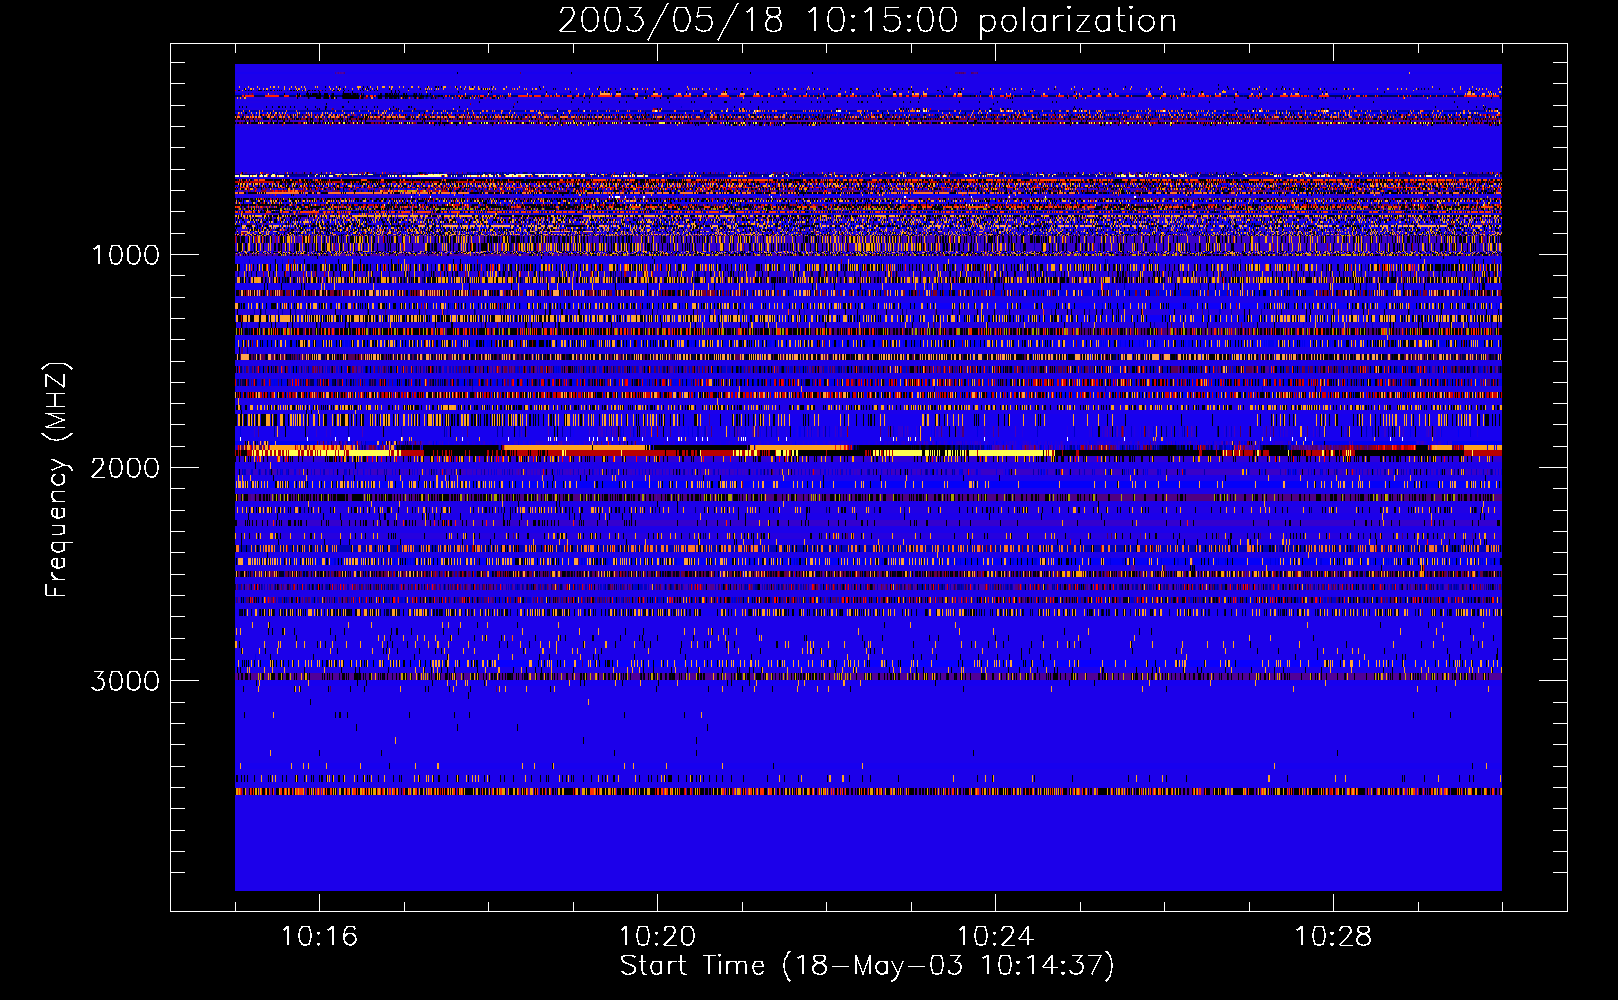
Task: Click the 10:28 time tick label
Action: pyautogui.click(x=1333, y=936)
